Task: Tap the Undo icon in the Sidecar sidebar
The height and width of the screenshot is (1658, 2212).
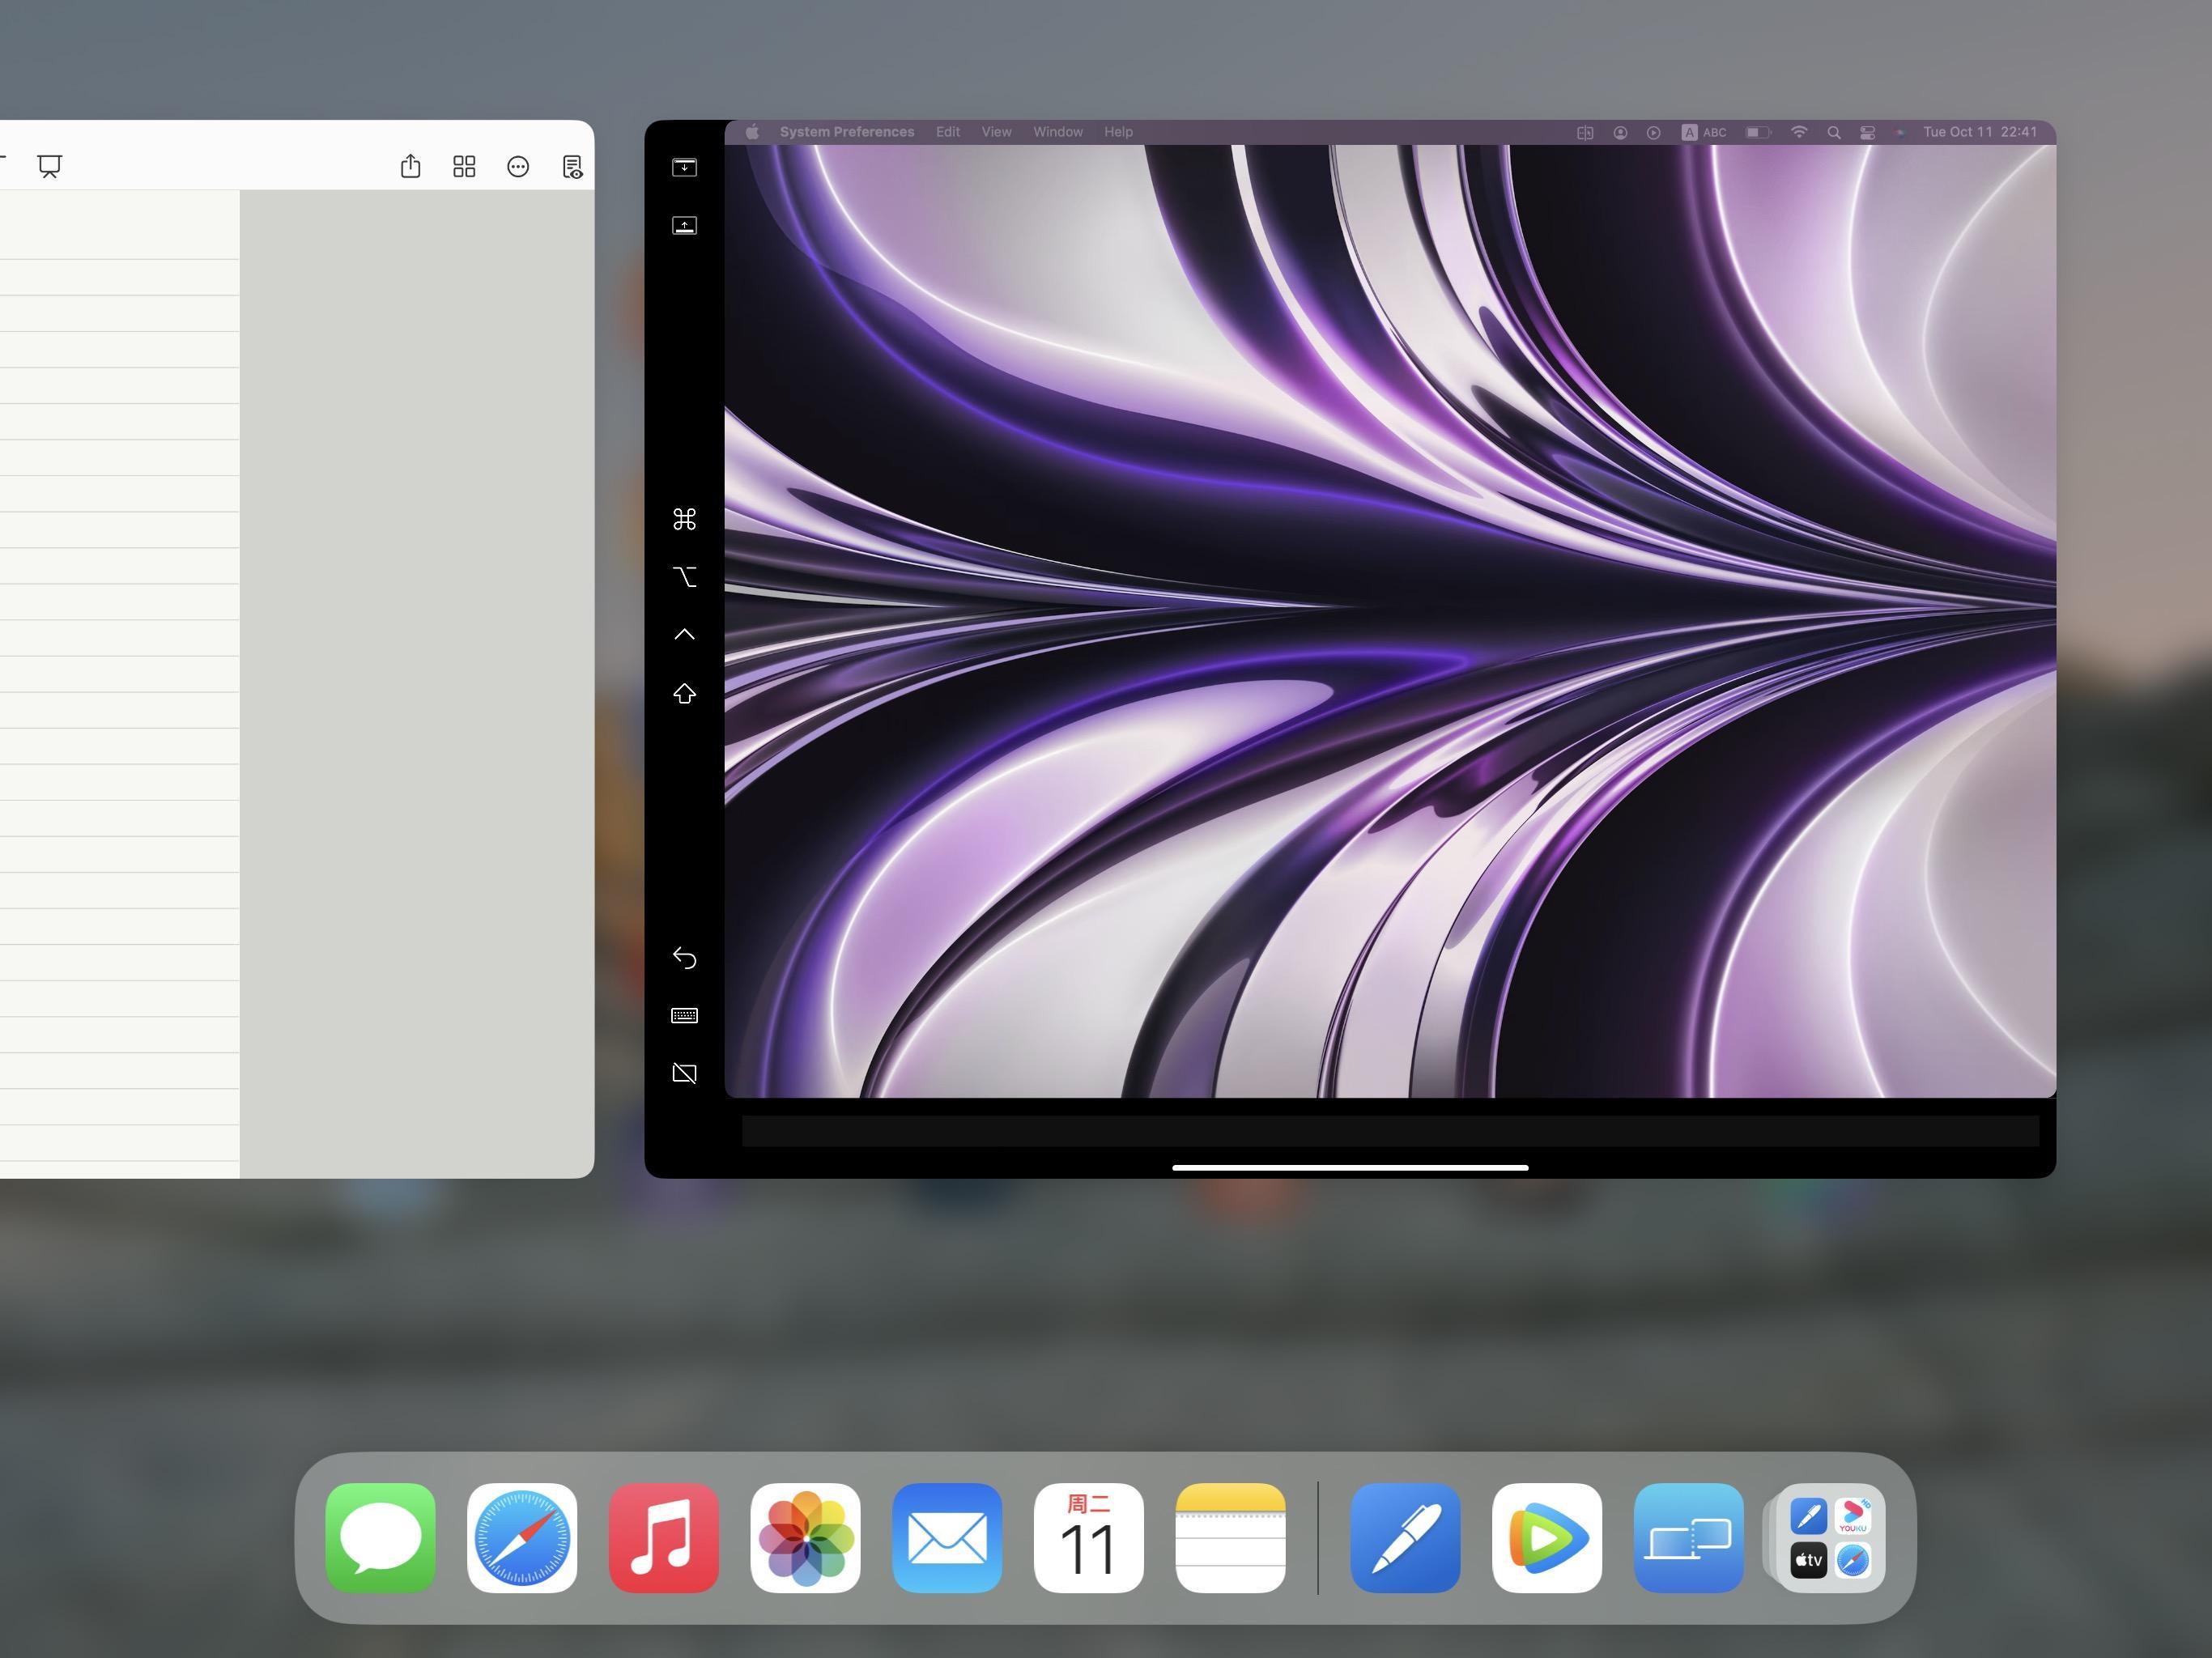Action: (x=684, y=957)
